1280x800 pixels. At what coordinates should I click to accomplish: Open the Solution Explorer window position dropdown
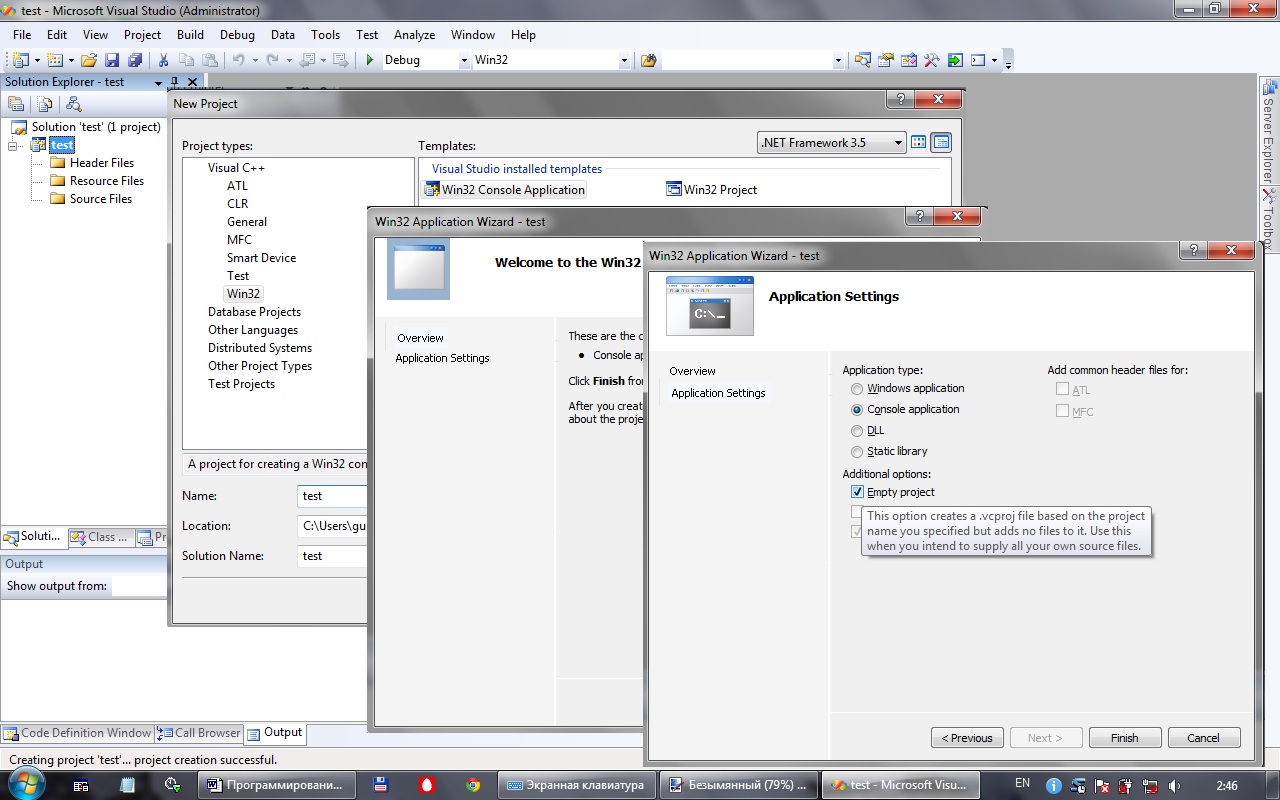pyautogui.click(x=158, y=82)
